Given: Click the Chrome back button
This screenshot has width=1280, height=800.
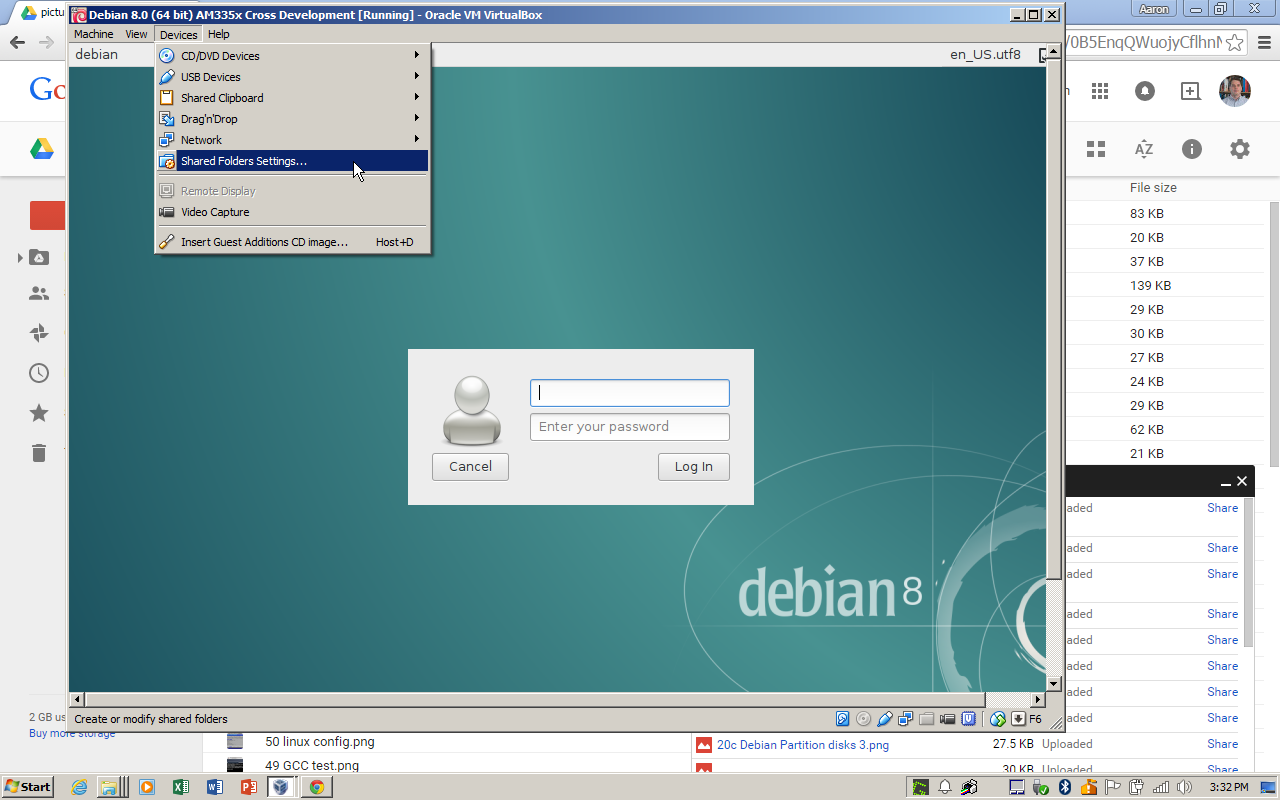Looking at the screenshot, I should [17, 42].
